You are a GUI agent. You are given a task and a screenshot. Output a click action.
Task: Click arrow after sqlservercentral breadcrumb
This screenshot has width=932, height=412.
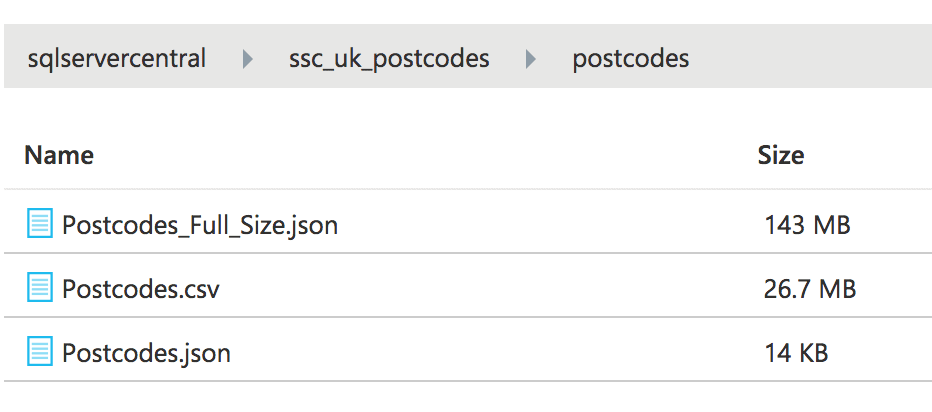247,59
